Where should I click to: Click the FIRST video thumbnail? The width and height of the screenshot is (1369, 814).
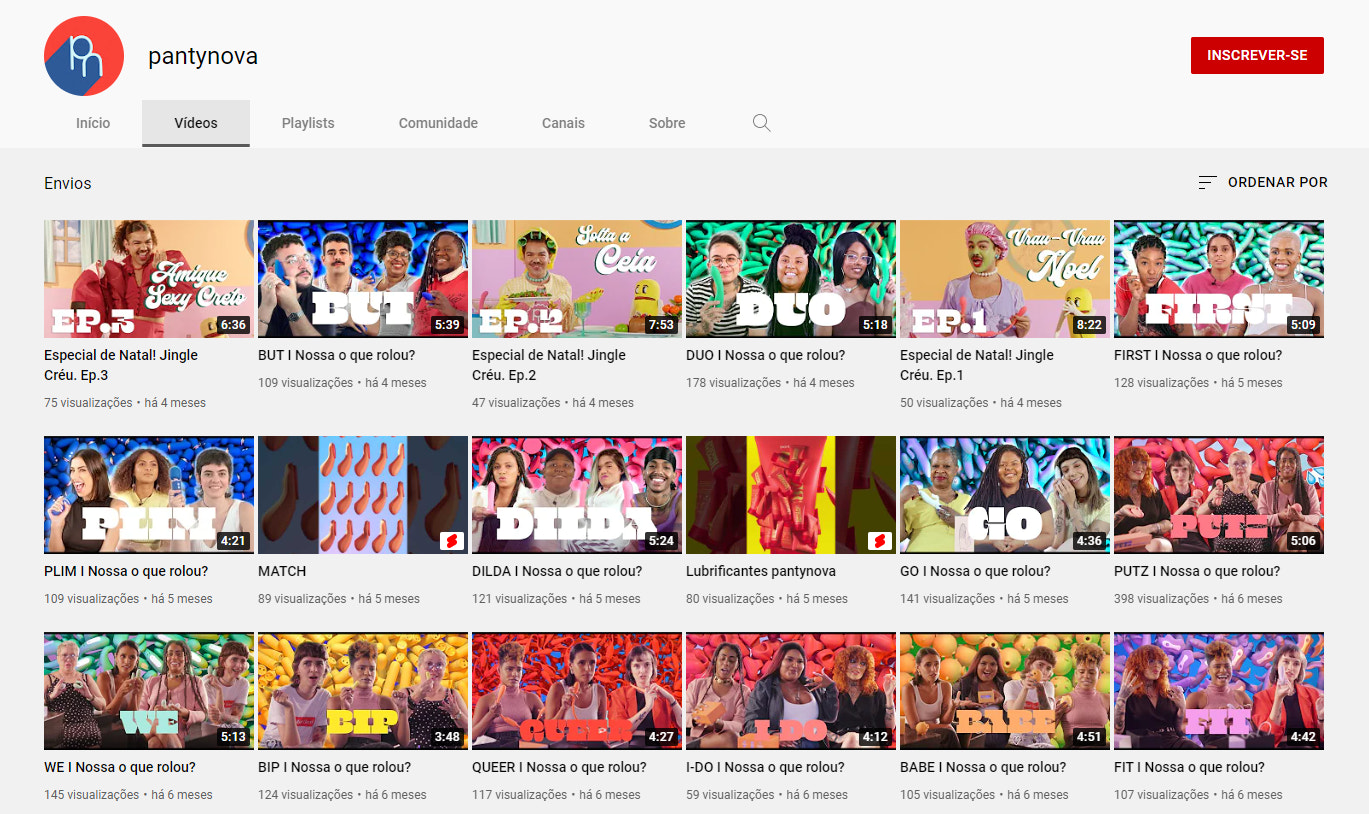[1218, 278]
